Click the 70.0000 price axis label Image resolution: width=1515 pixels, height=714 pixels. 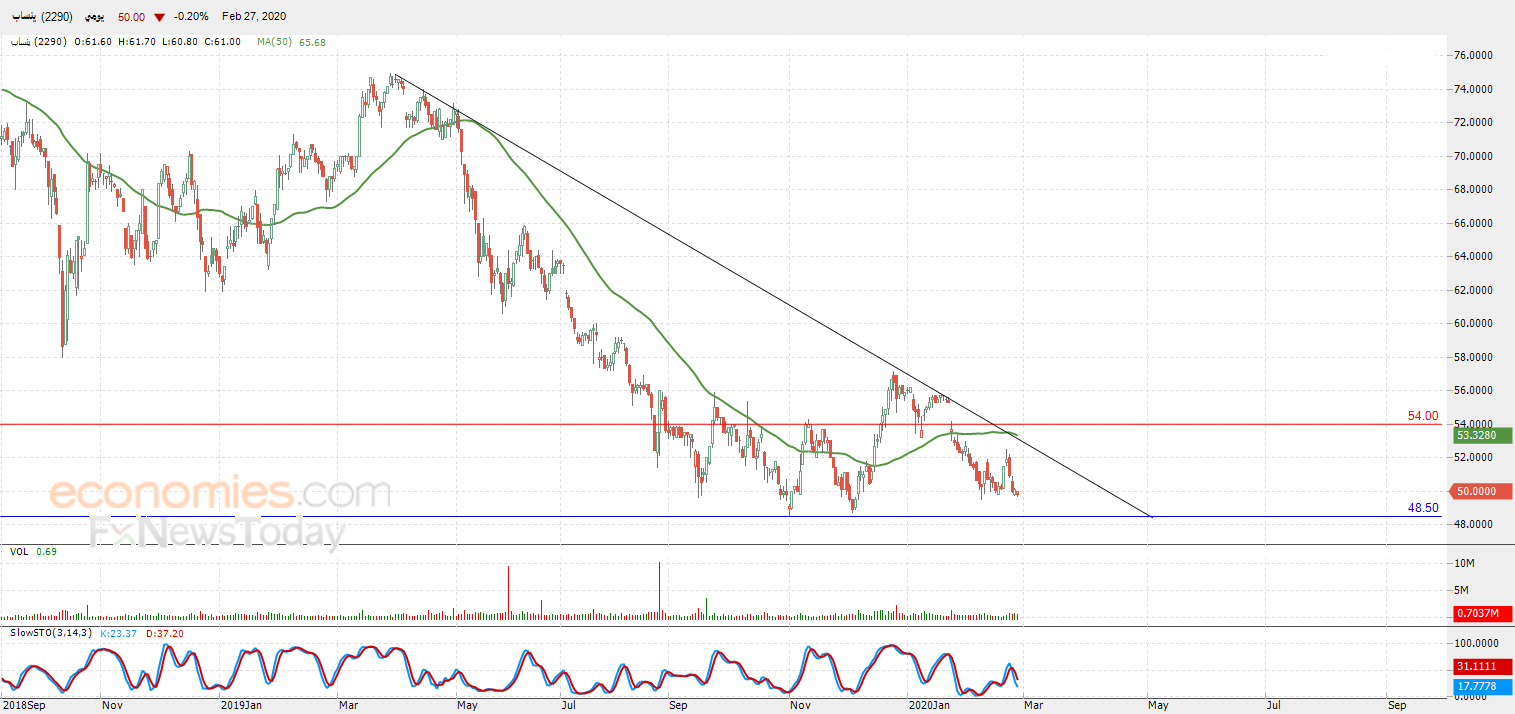click(x=1475, y=156)
